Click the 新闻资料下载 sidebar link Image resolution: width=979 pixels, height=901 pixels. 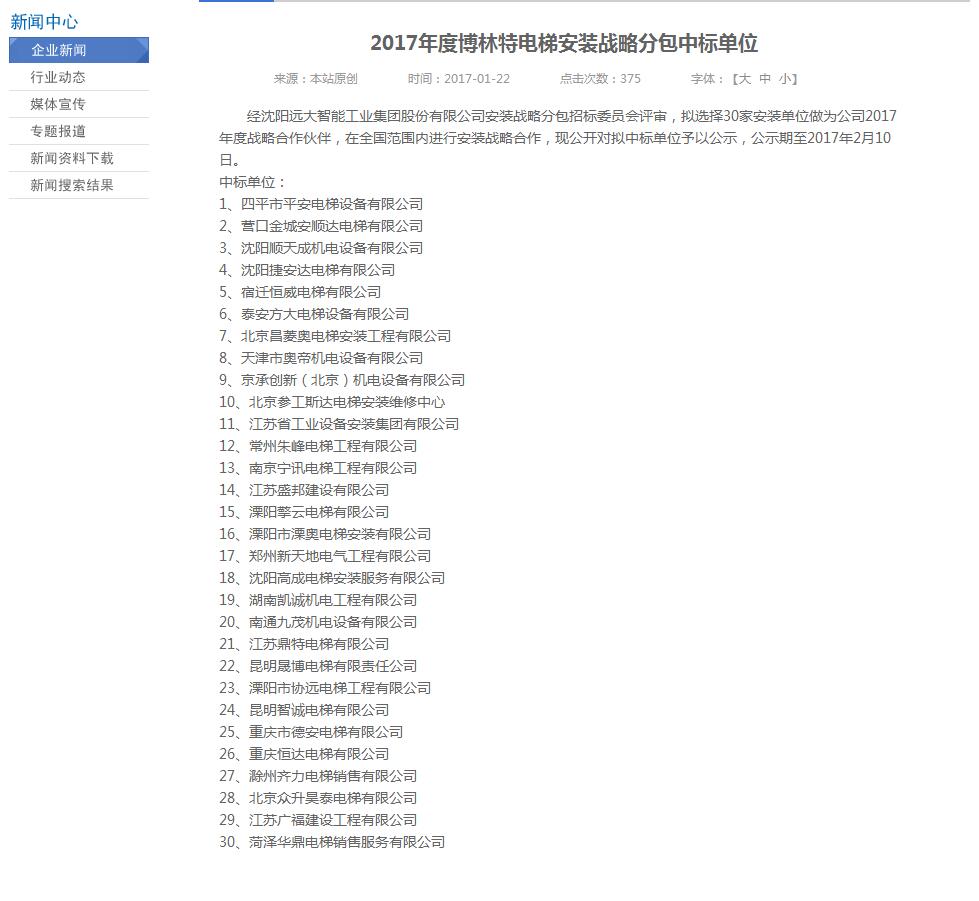(72, 158)
